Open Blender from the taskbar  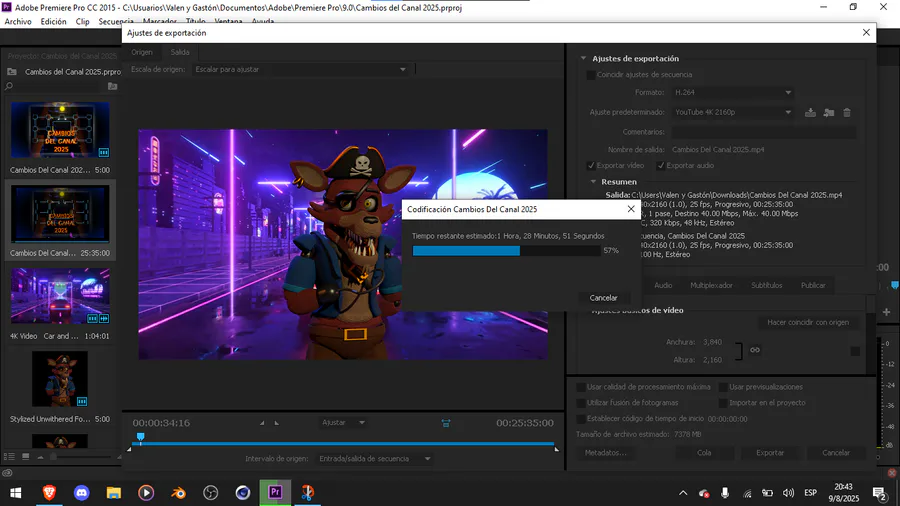click(179, 492)
